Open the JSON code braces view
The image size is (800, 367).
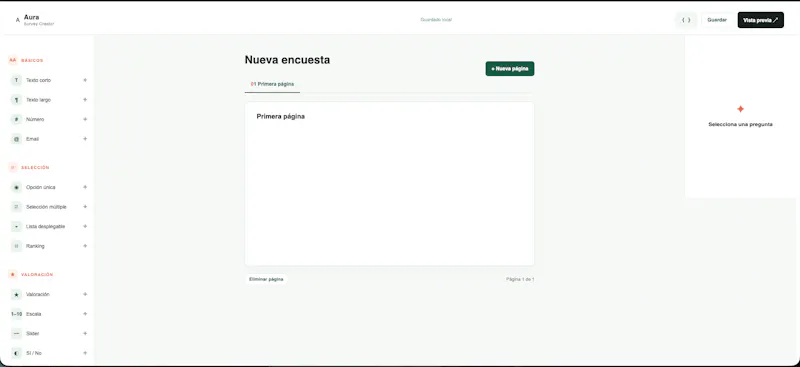(686, 20)
